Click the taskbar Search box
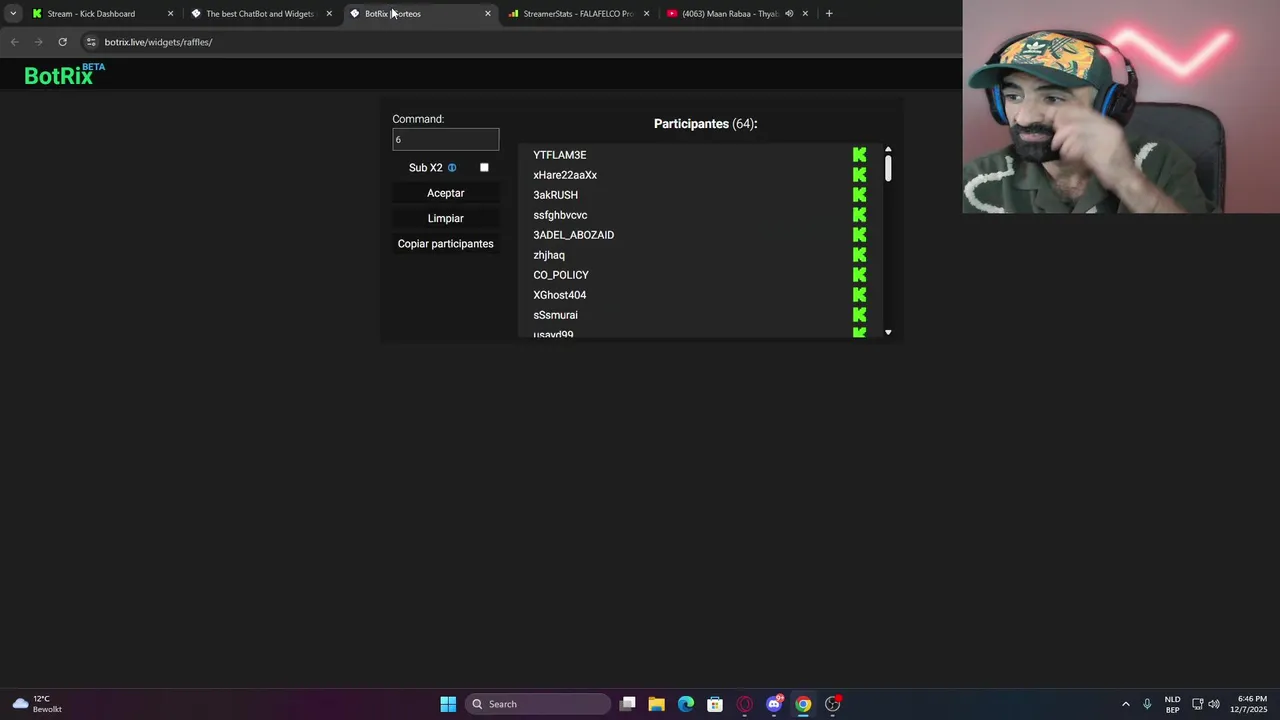 click(539, 704)
